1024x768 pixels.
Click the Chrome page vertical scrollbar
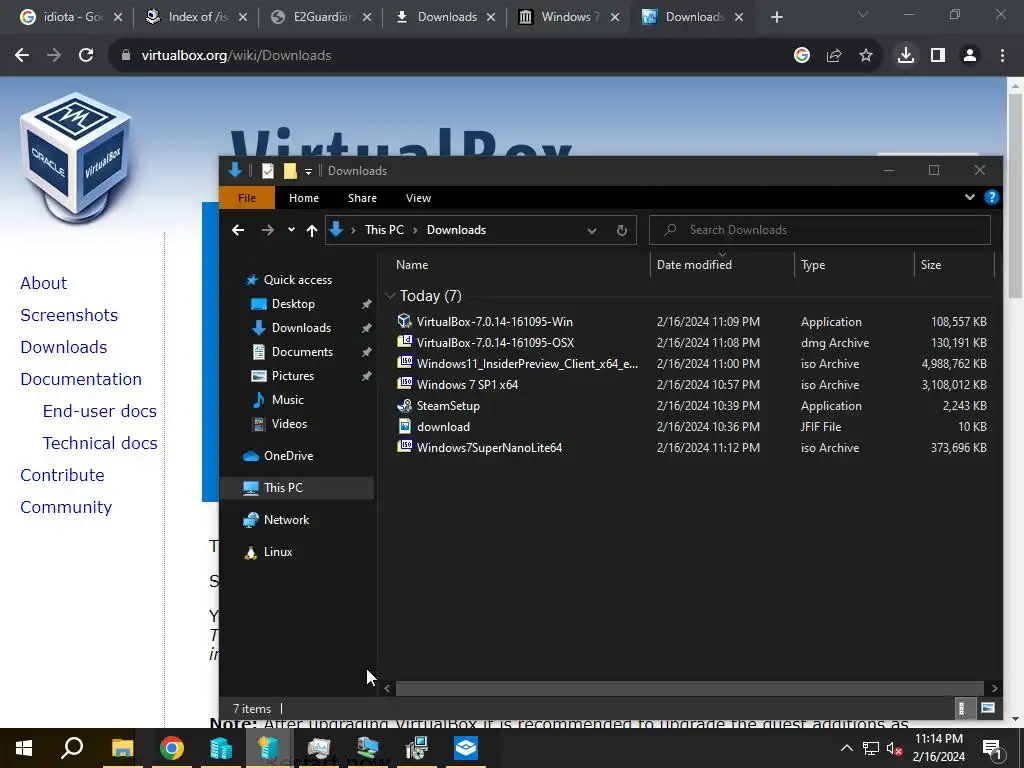point(1015,196)
